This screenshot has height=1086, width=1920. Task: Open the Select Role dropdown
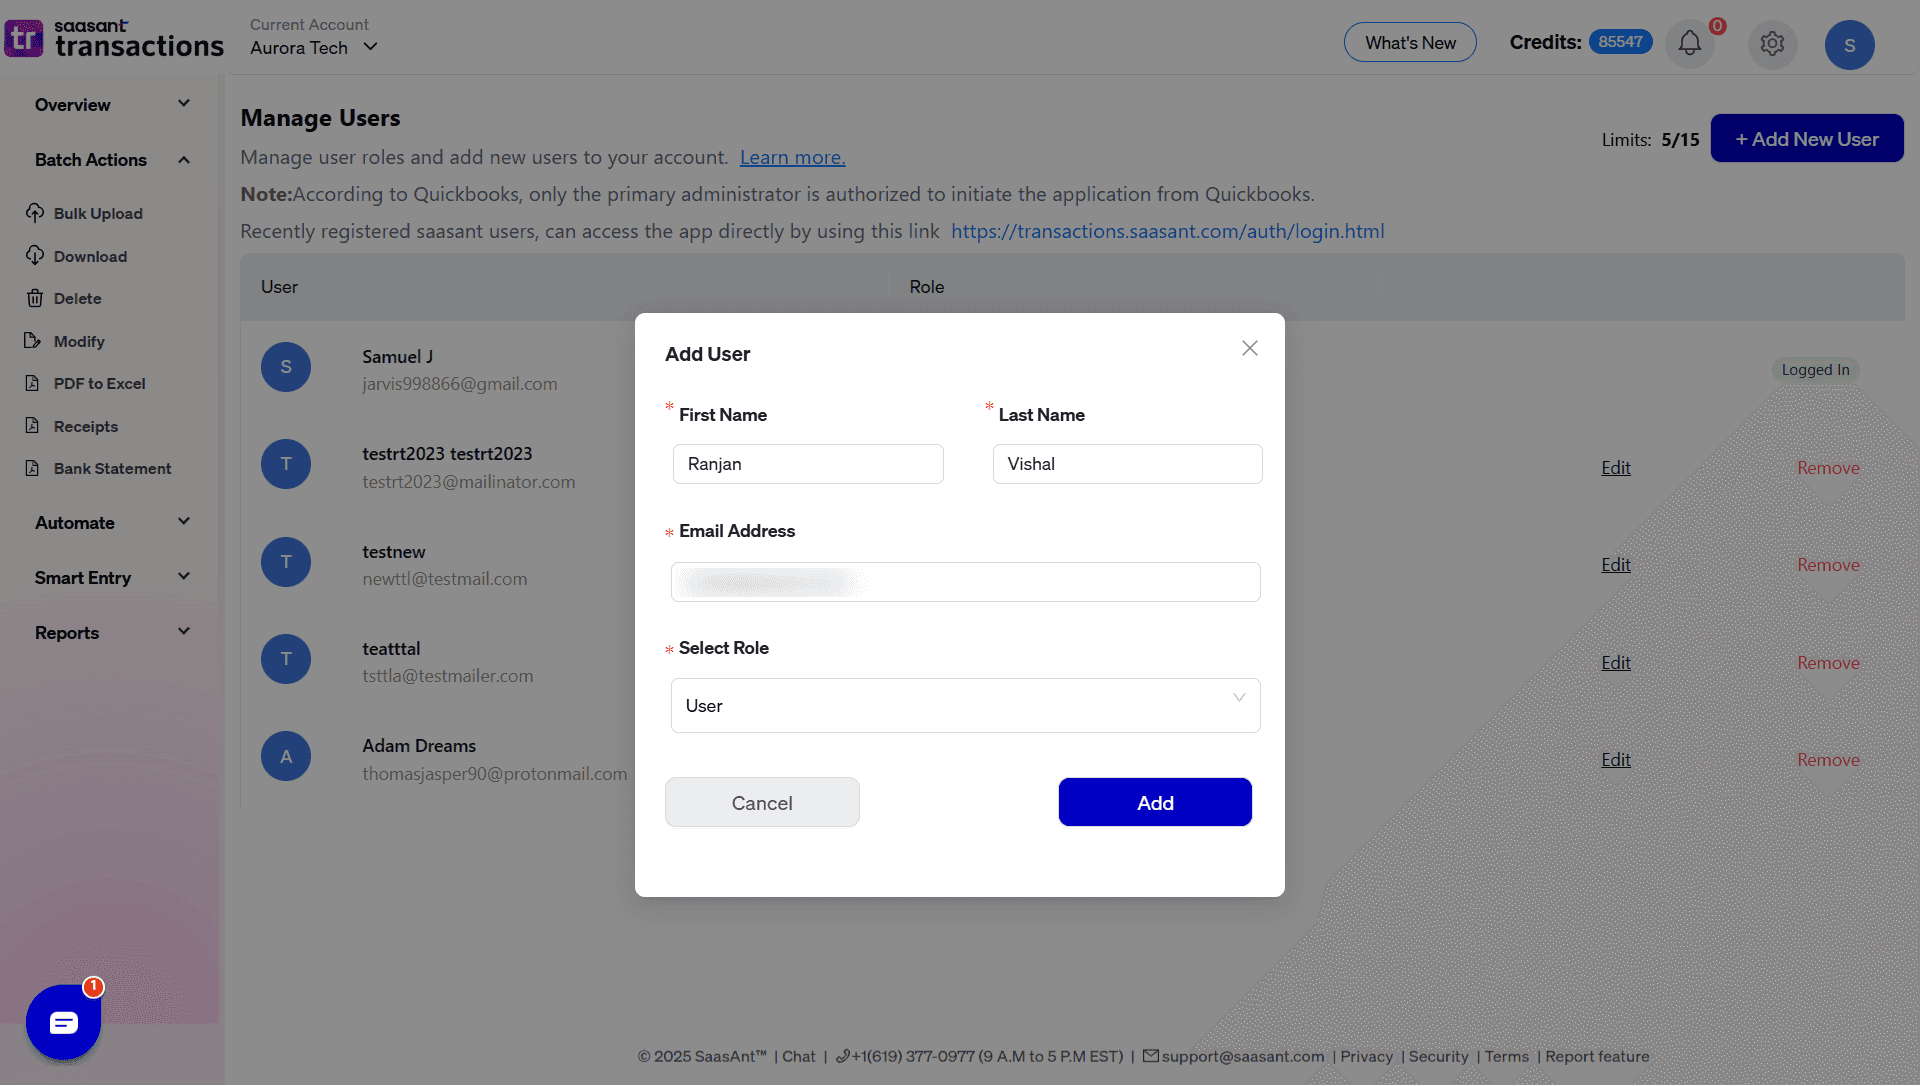(964, 705)
